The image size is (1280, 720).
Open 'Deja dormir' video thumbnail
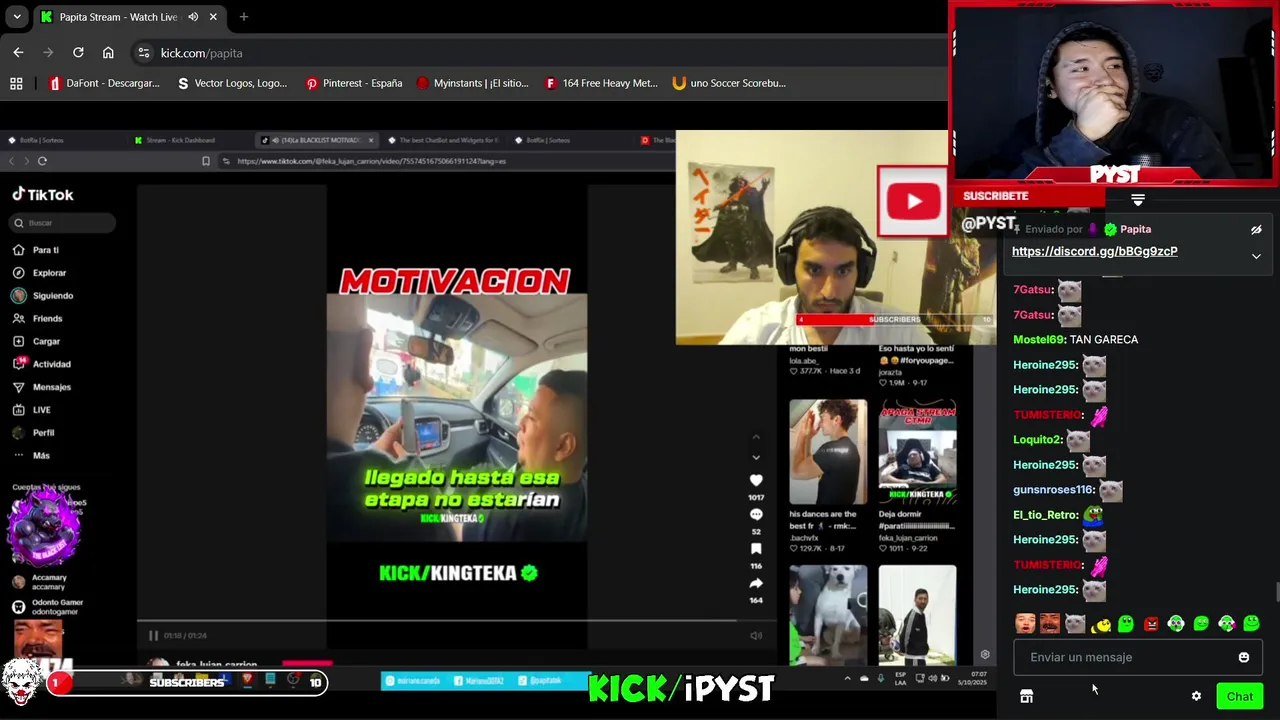pyautogui.click(x=917, y=452)
